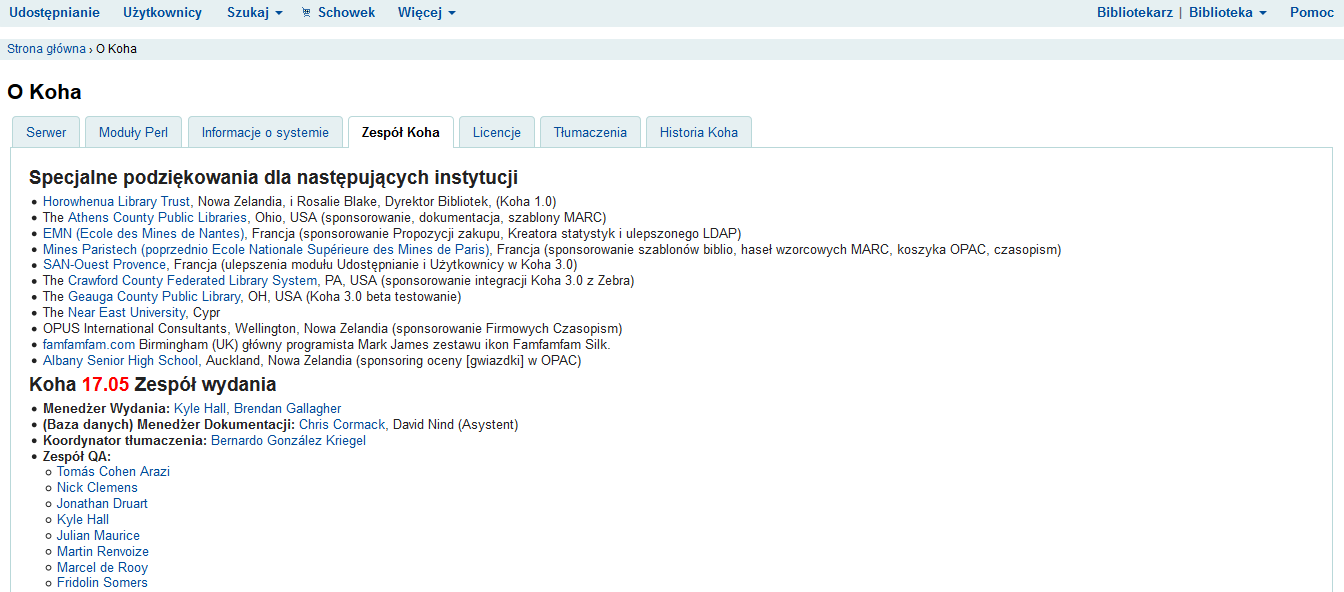Image resolution: width=1344 pixels, height=592 pixels.
Task: Open Chris Cormack's profile link
Action: (342, 425)
